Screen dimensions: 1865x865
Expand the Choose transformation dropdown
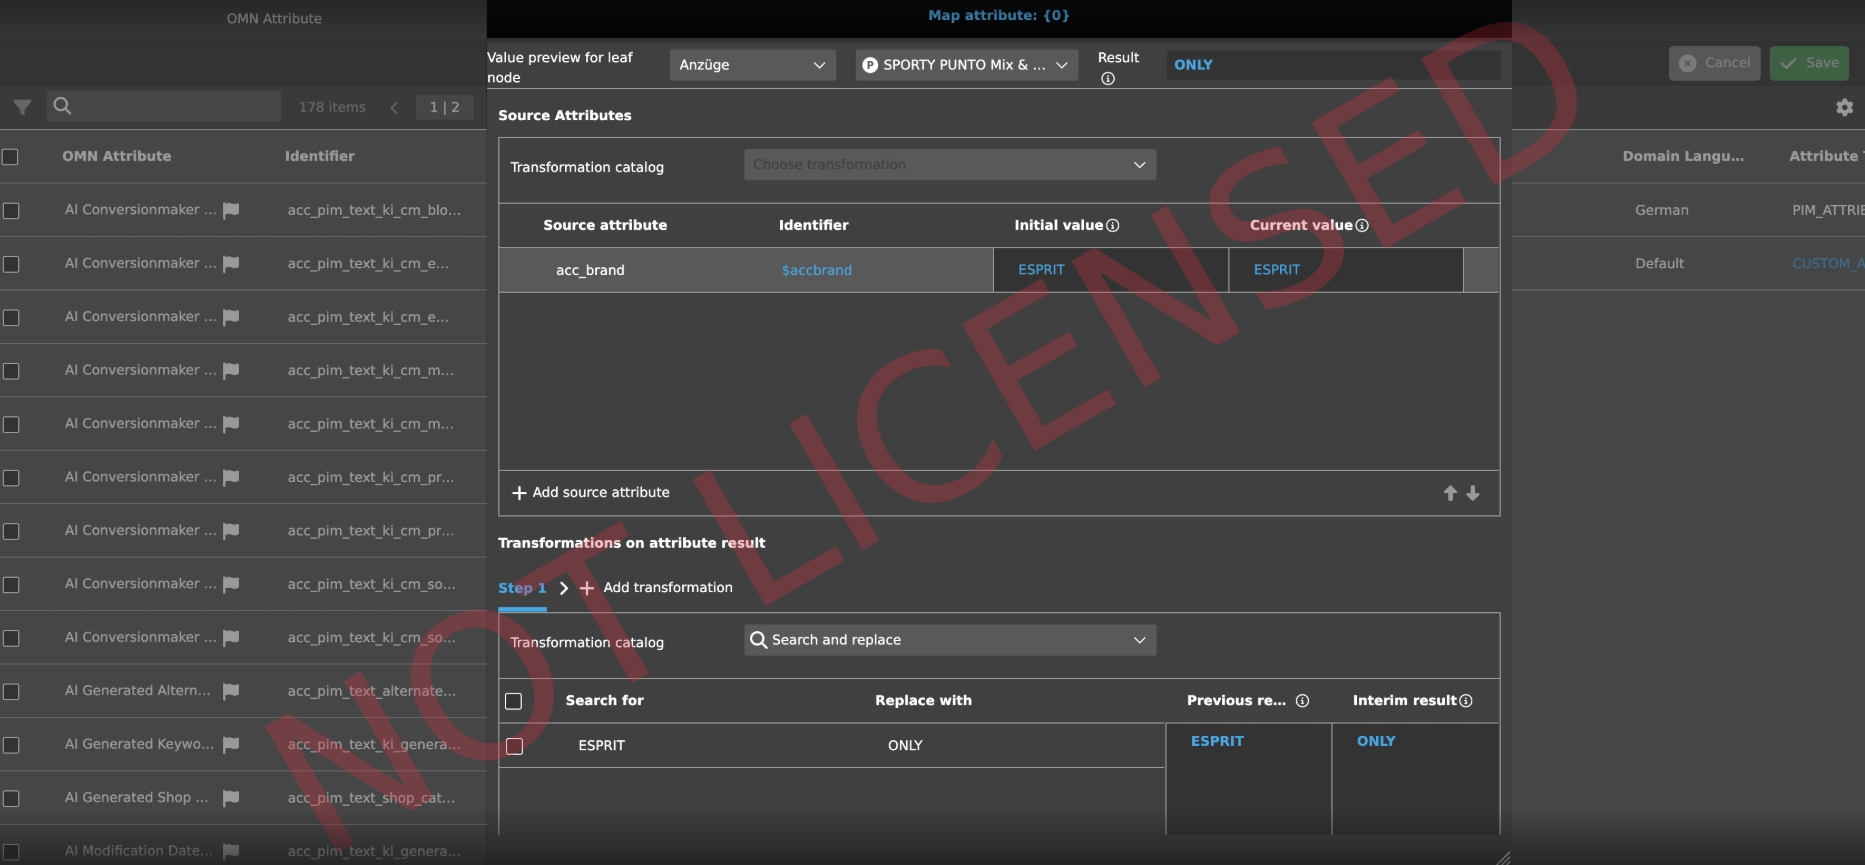(x=949, y=165)
